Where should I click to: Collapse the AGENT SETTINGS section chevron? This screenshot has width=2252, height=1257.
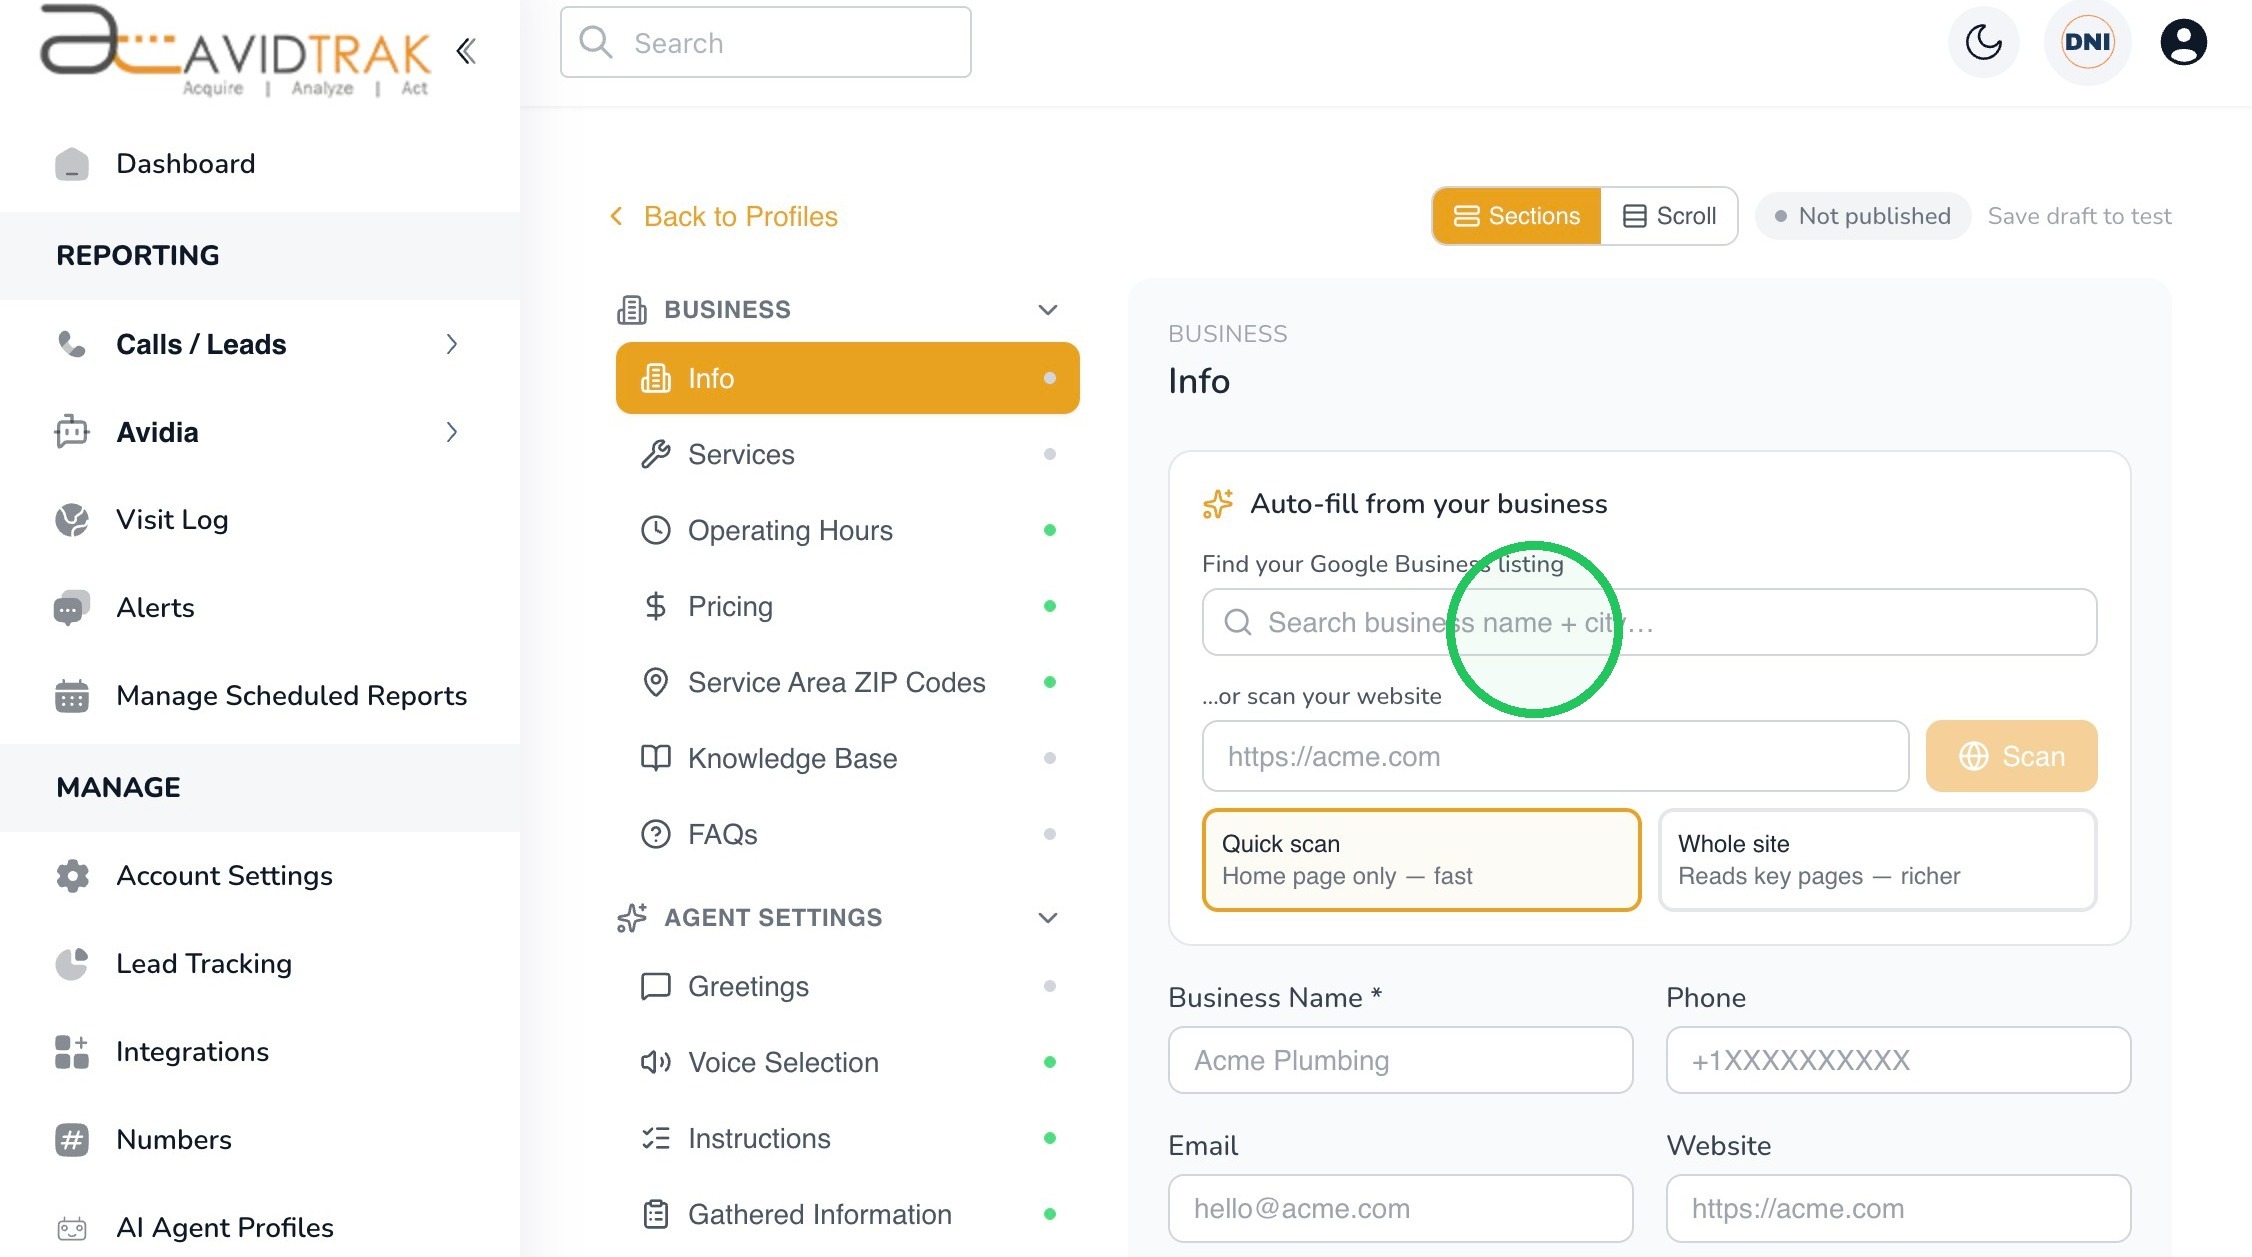(x=1048, y=918)
